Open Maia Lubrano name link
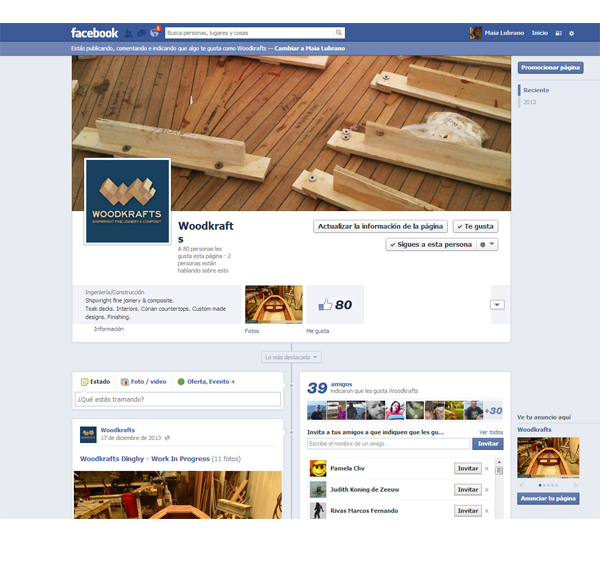Screen dimensions: 600x565 (504, 33)
